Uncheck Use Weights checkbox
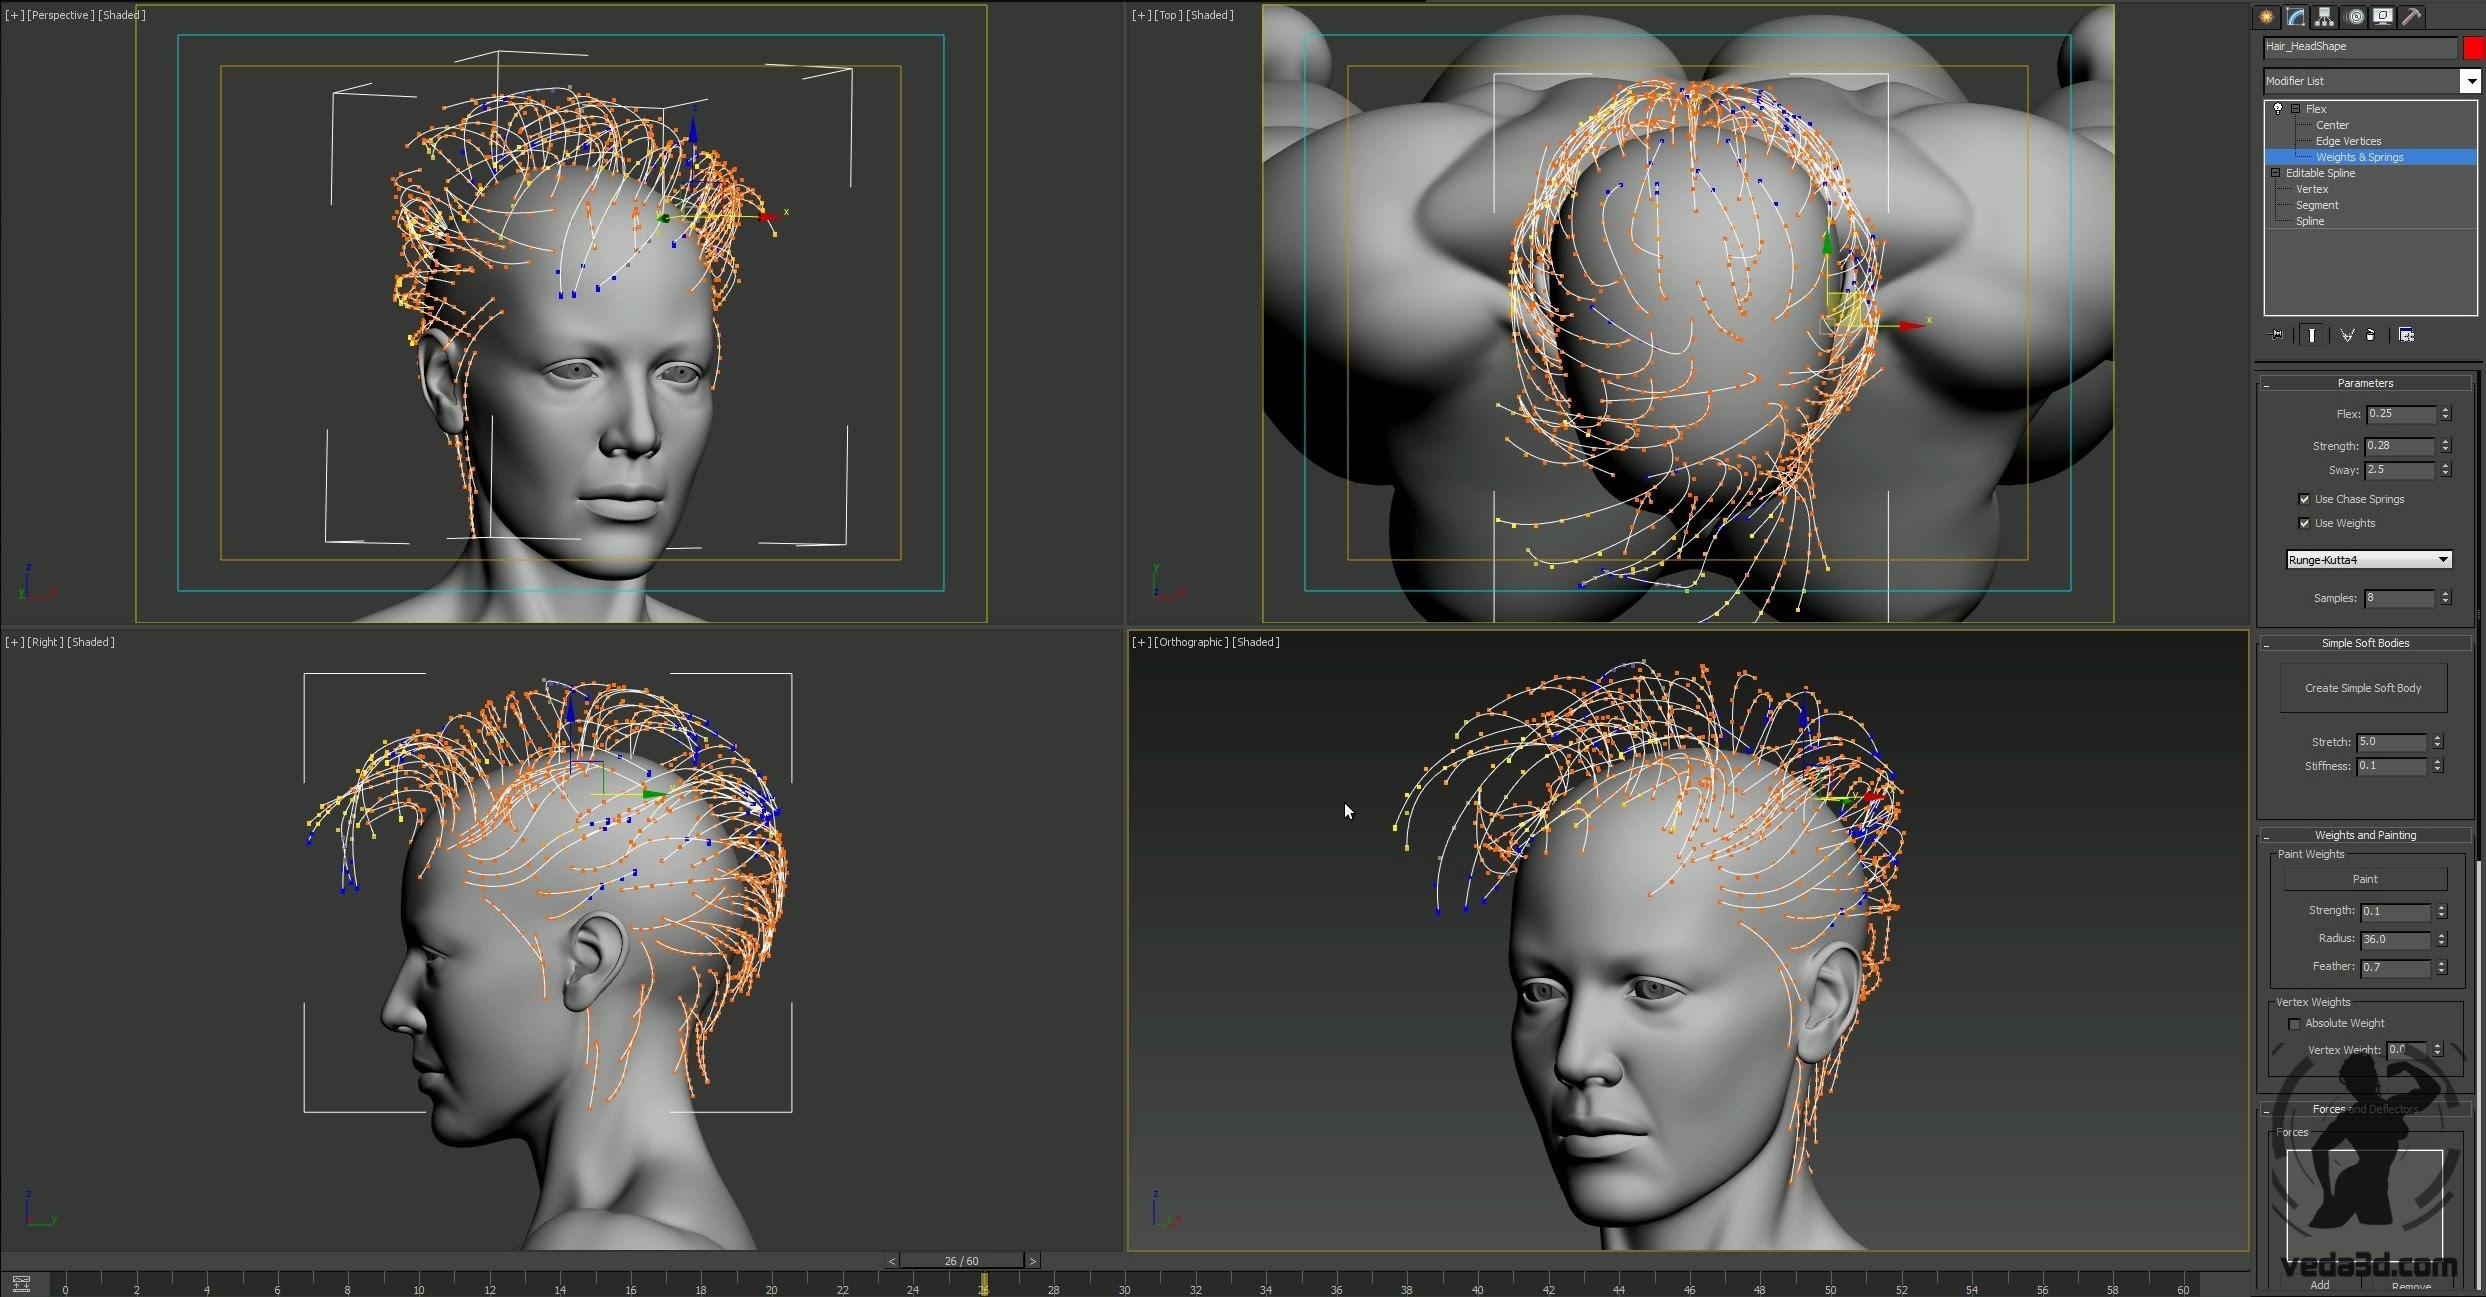The width and height of the screenshot is (2486, 1297). pos(2304,523)
